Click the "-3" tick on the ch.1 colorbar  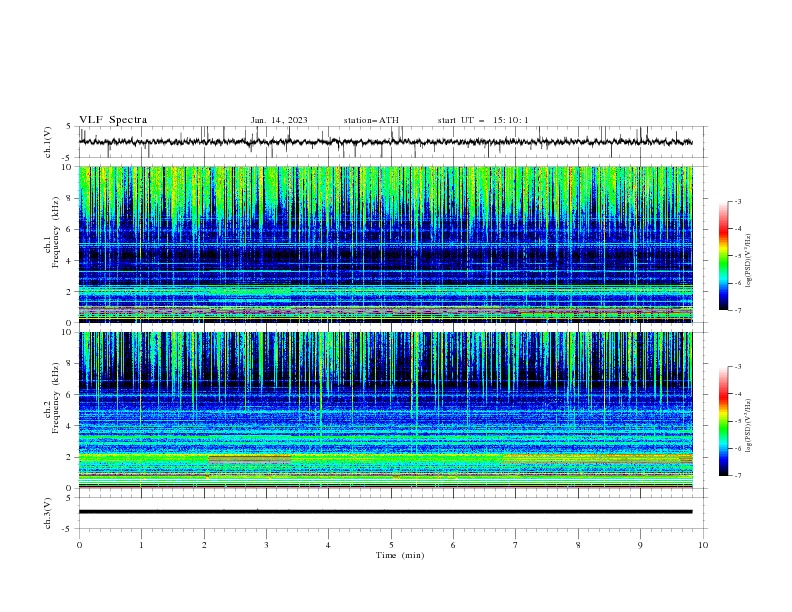tap(737, 201)
